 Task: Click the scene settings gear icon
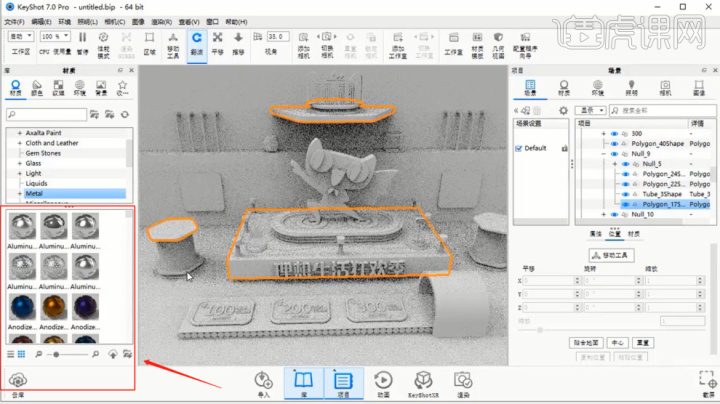pyautogui.click(x=563, y=111)
